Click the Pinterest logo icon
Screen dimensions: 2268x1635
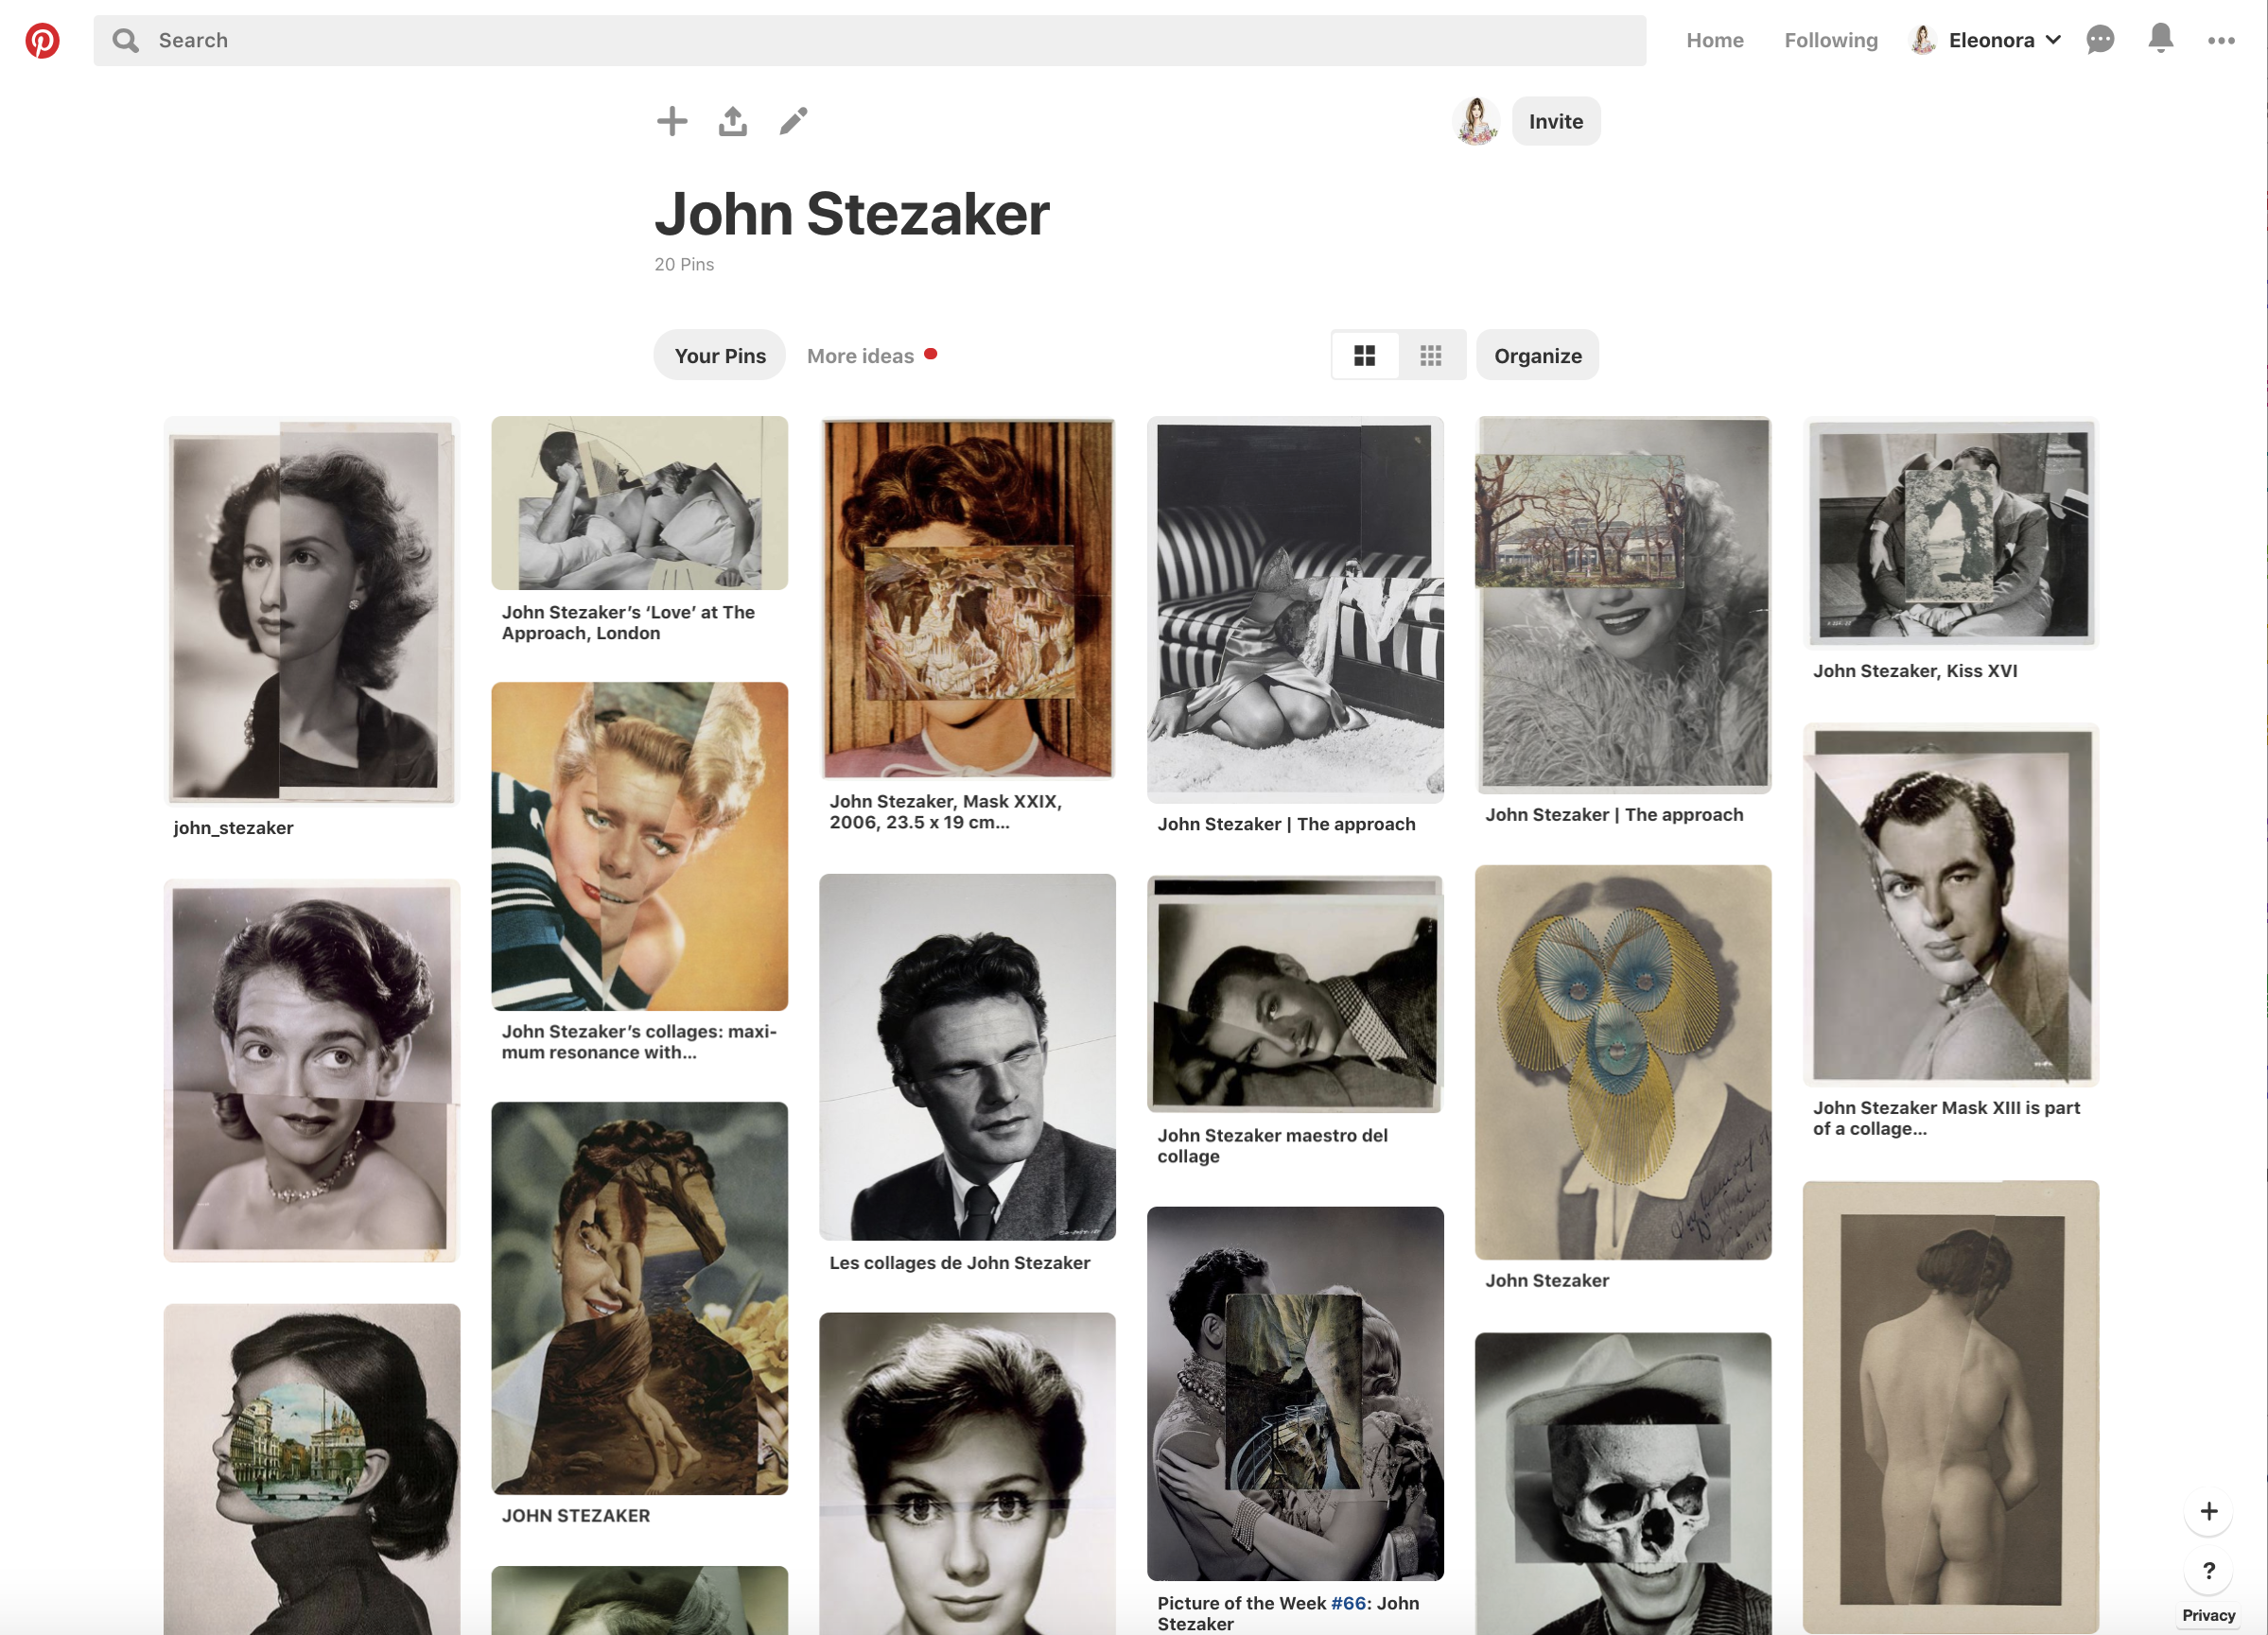coord(42,41)
